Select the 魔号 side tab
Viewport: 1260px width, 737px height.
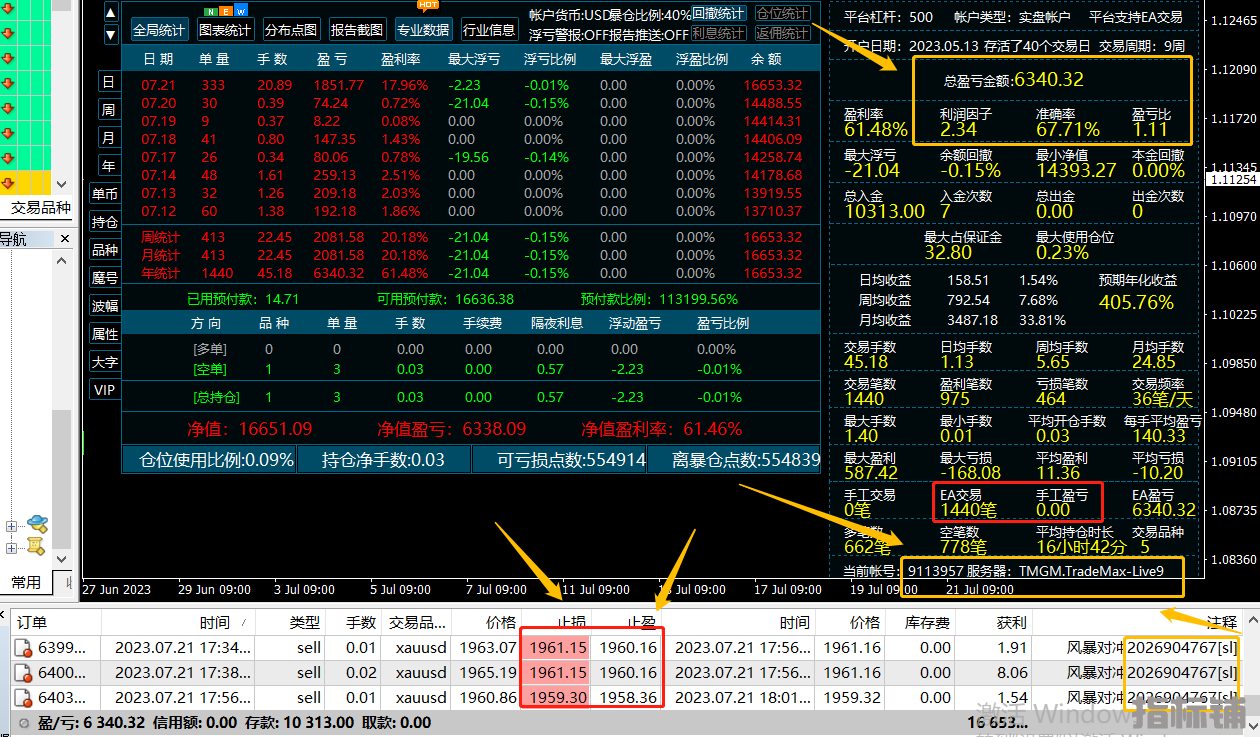(105, 278)
